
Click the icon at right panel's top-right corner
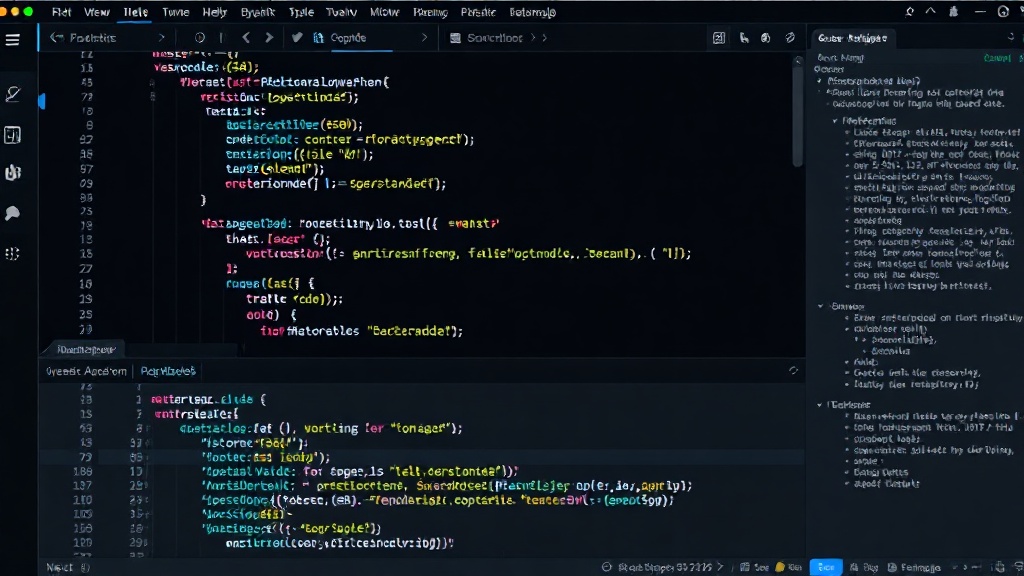click(x=1012, y=37)
